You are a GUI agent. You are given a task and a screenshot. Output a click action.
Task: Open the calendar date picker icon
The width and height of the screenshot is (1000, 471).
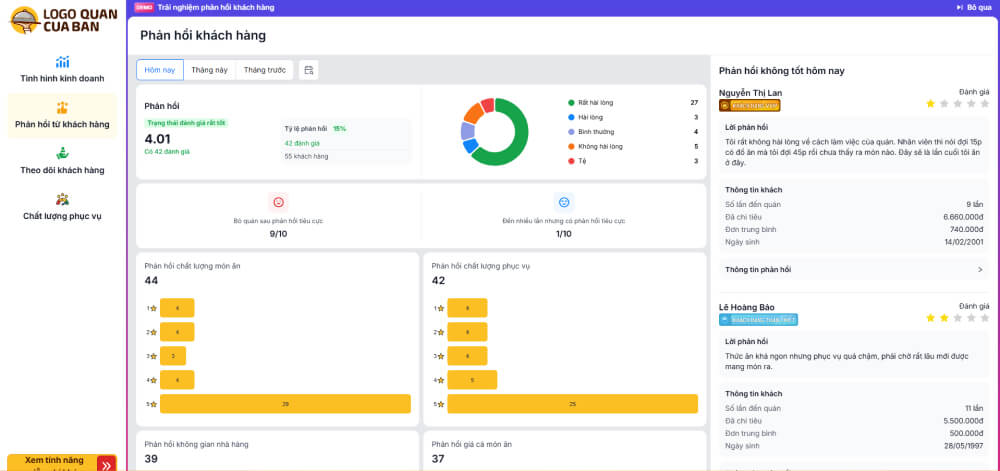tap(309, 70)
